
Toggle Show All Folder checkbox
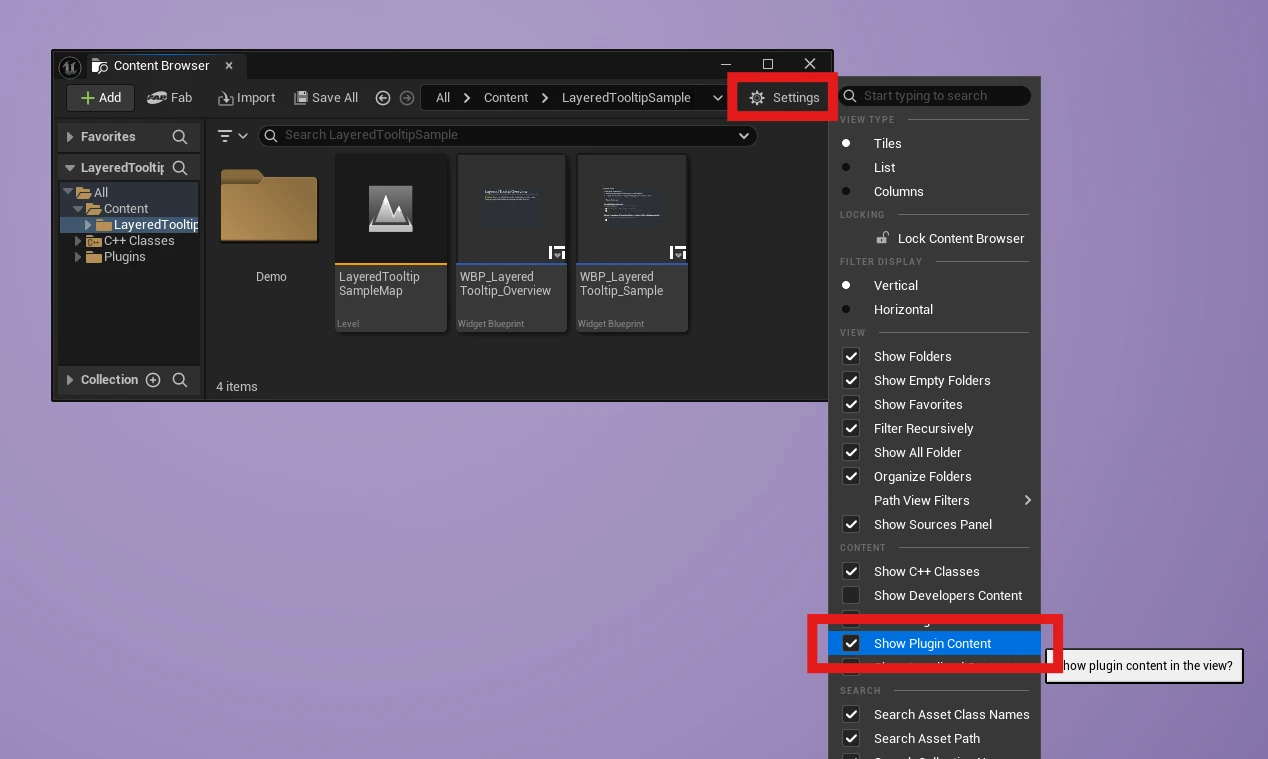pos(851,453)
